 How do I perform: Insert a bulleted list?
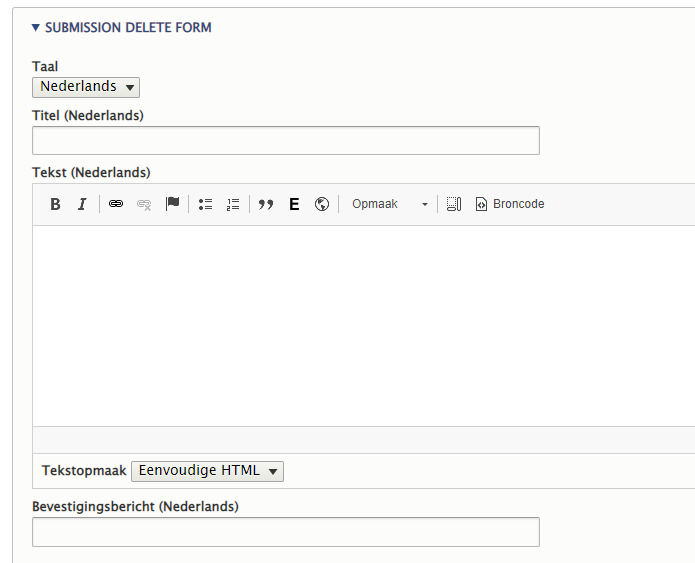click(x=206, y=204)
